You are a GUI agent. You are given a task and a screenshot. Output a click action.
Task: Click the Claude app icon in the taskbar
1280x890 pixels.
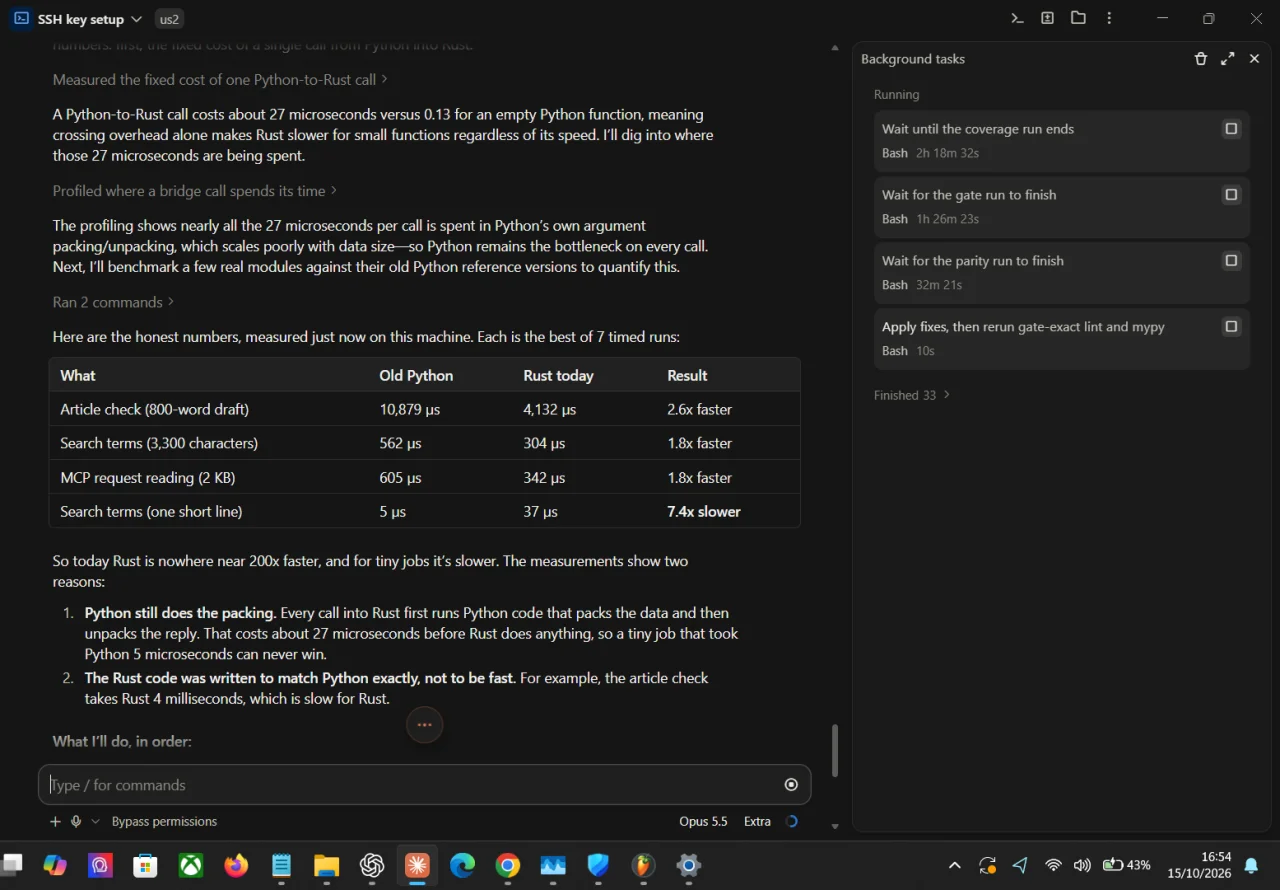click(417, 865)
